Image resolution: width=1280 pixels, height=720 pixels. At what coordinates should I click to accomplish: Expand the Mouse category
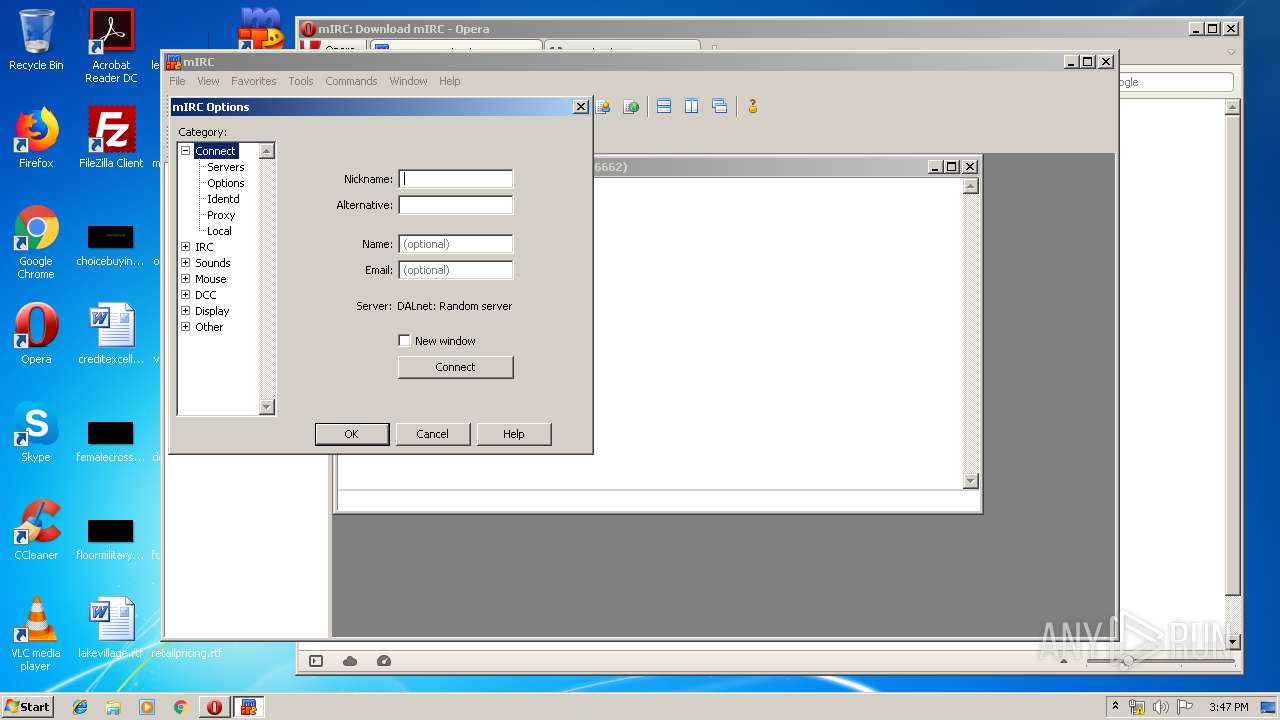[185, 279]
